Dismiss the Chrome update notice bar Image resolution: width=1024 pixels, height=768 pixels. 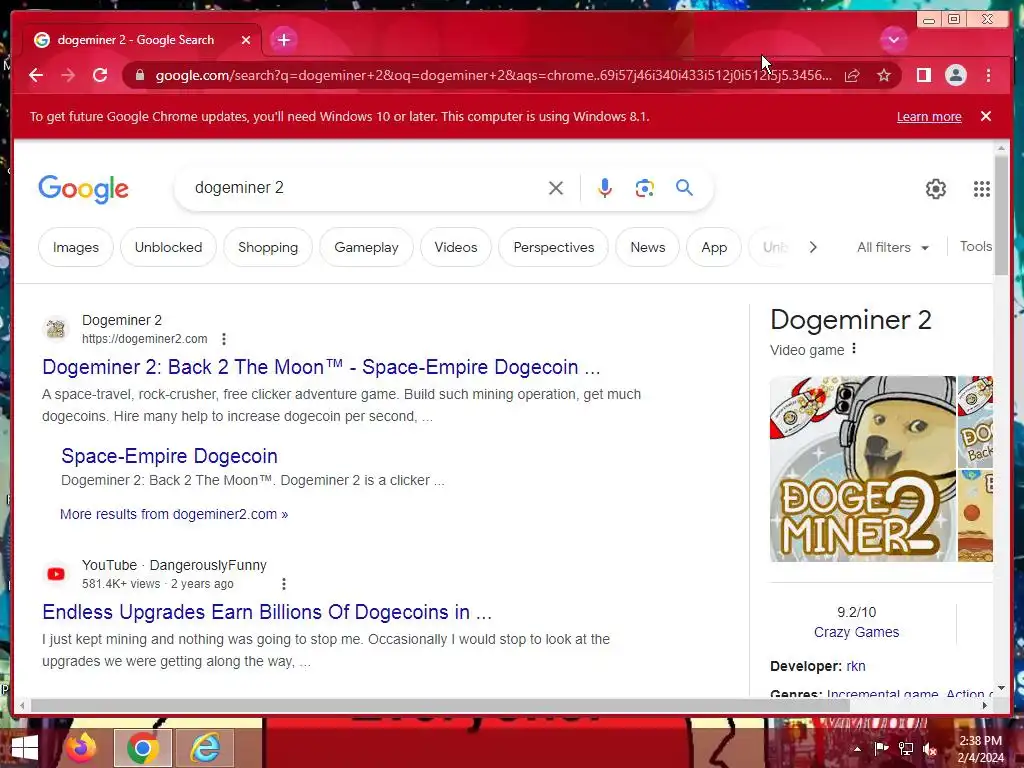click(x=985, y=116)
